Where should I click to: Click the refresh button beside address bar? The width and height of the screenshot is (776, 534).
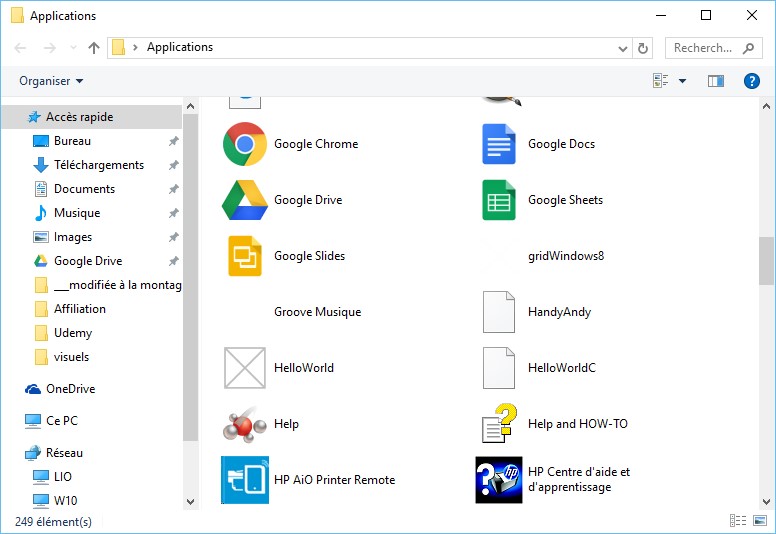point(643,48)
